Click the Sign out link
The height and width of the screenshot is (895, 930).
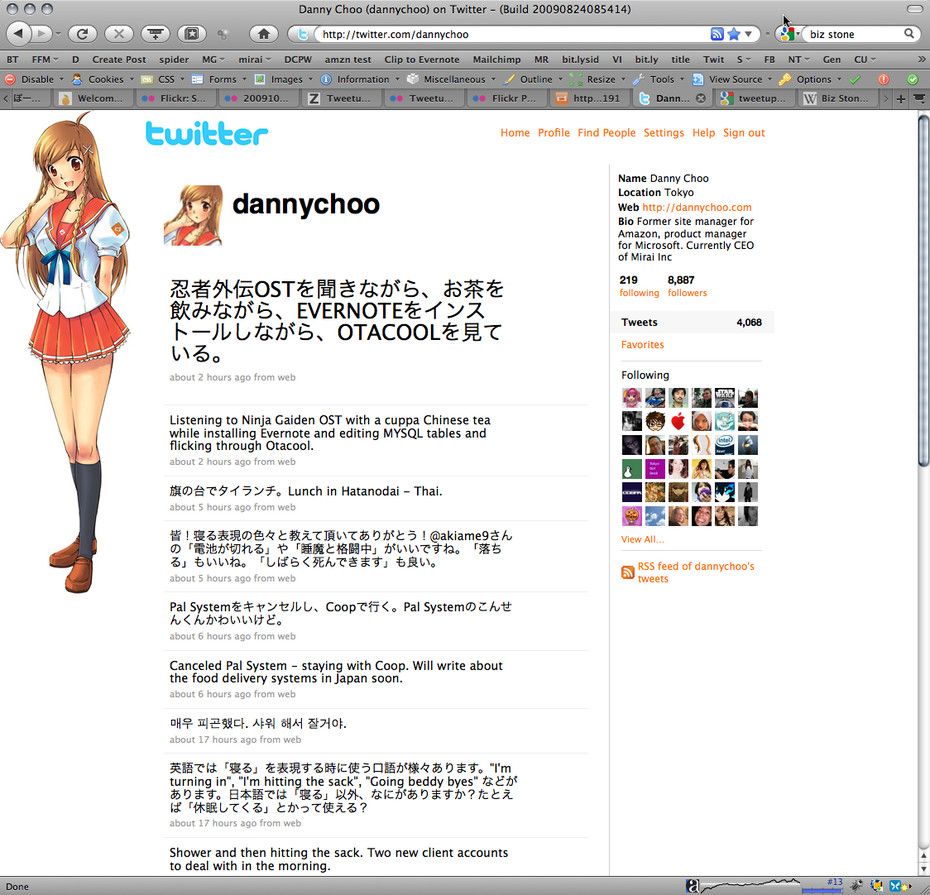point(744,133)
